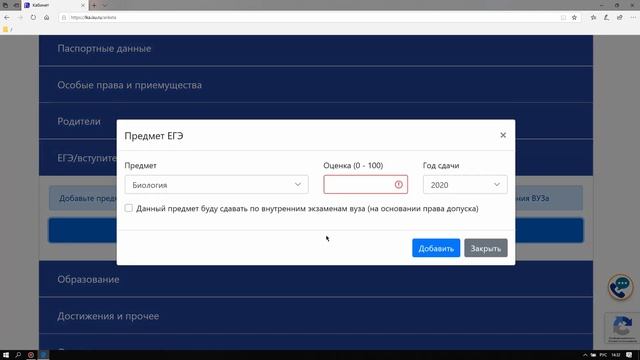This screenshot has height=360, width=640.
Task: Click the blue Добавить button
Action: tap(436, 248)
